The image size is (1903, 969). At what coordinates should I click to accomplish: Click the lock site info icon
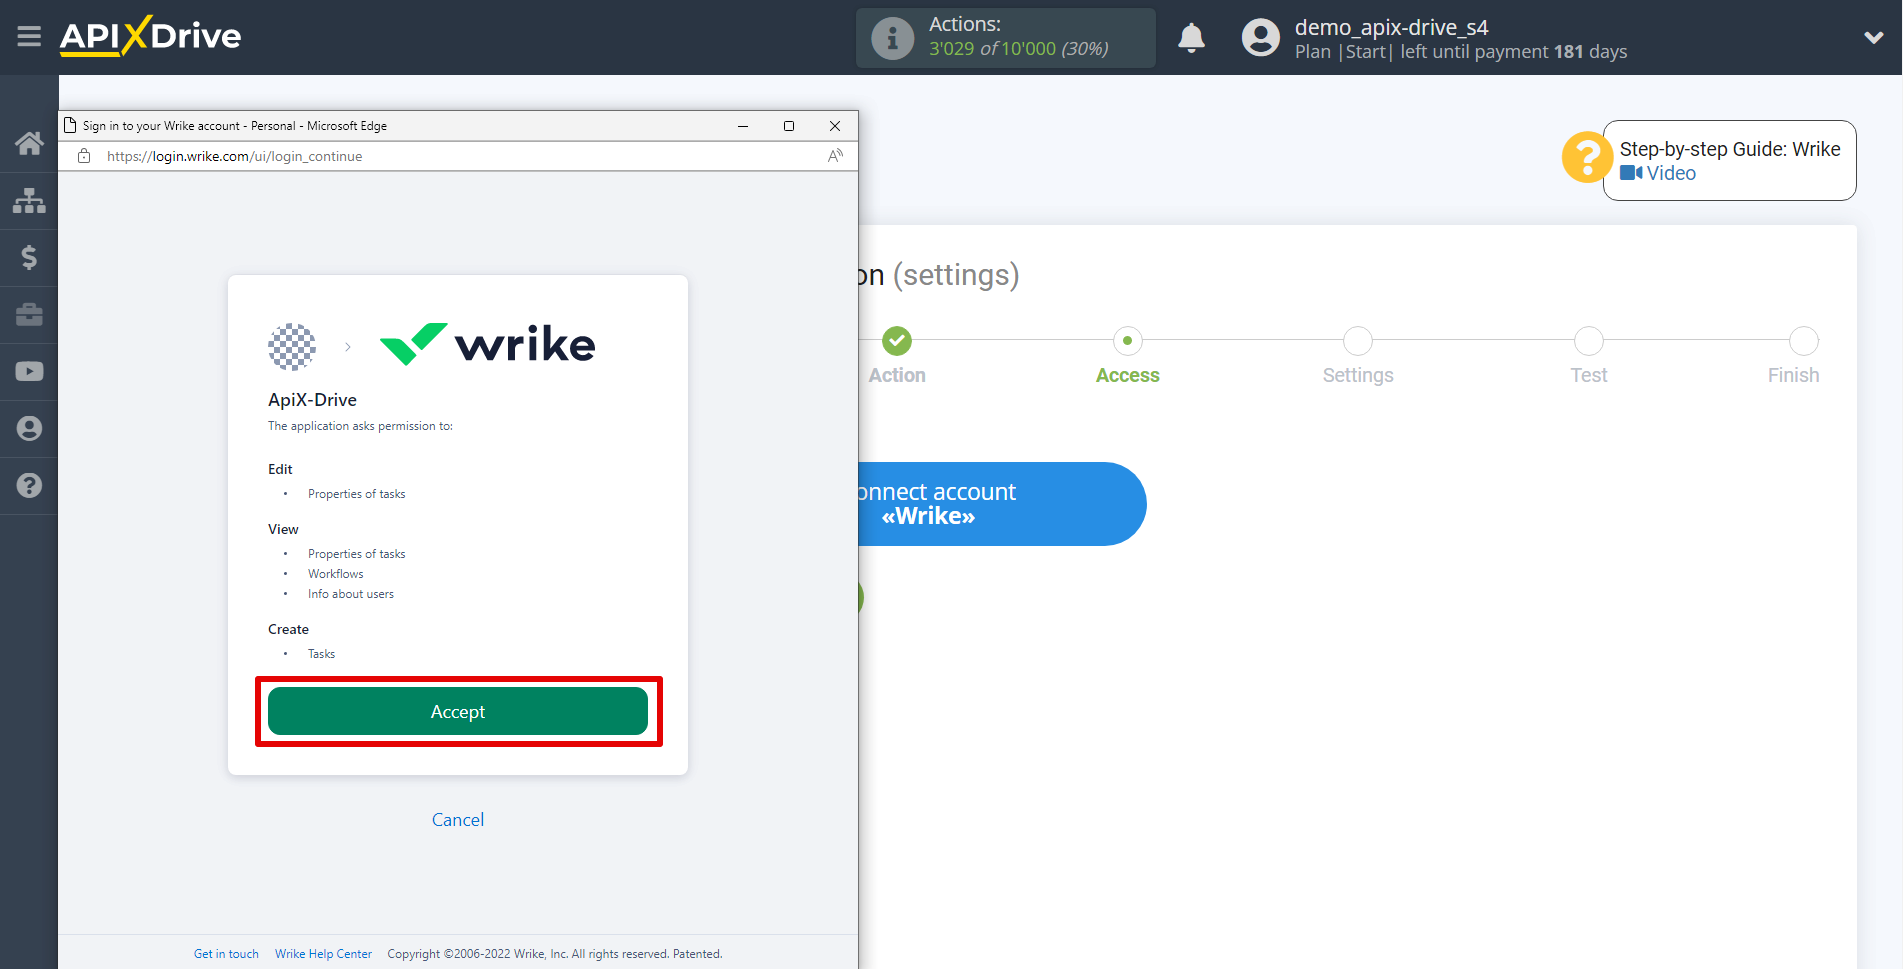pos(84,156)
